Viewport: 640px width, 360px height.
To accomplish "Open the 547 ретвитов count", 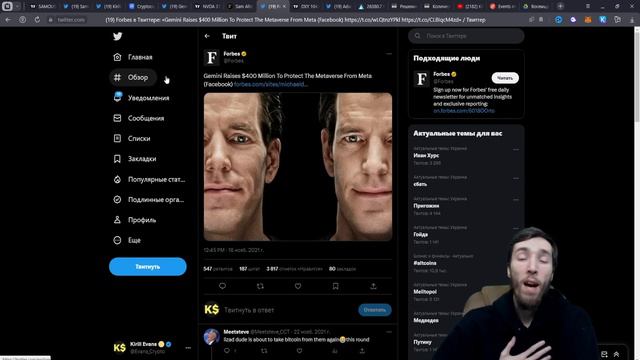I will [x=218, y=269].
